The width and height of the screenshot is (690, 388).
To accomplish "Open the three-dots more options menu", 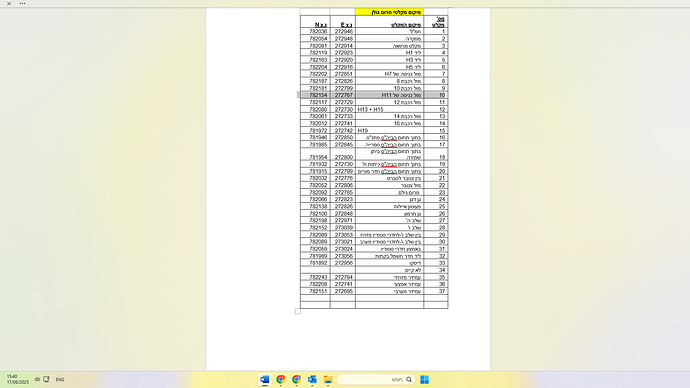I will [22, 4].
